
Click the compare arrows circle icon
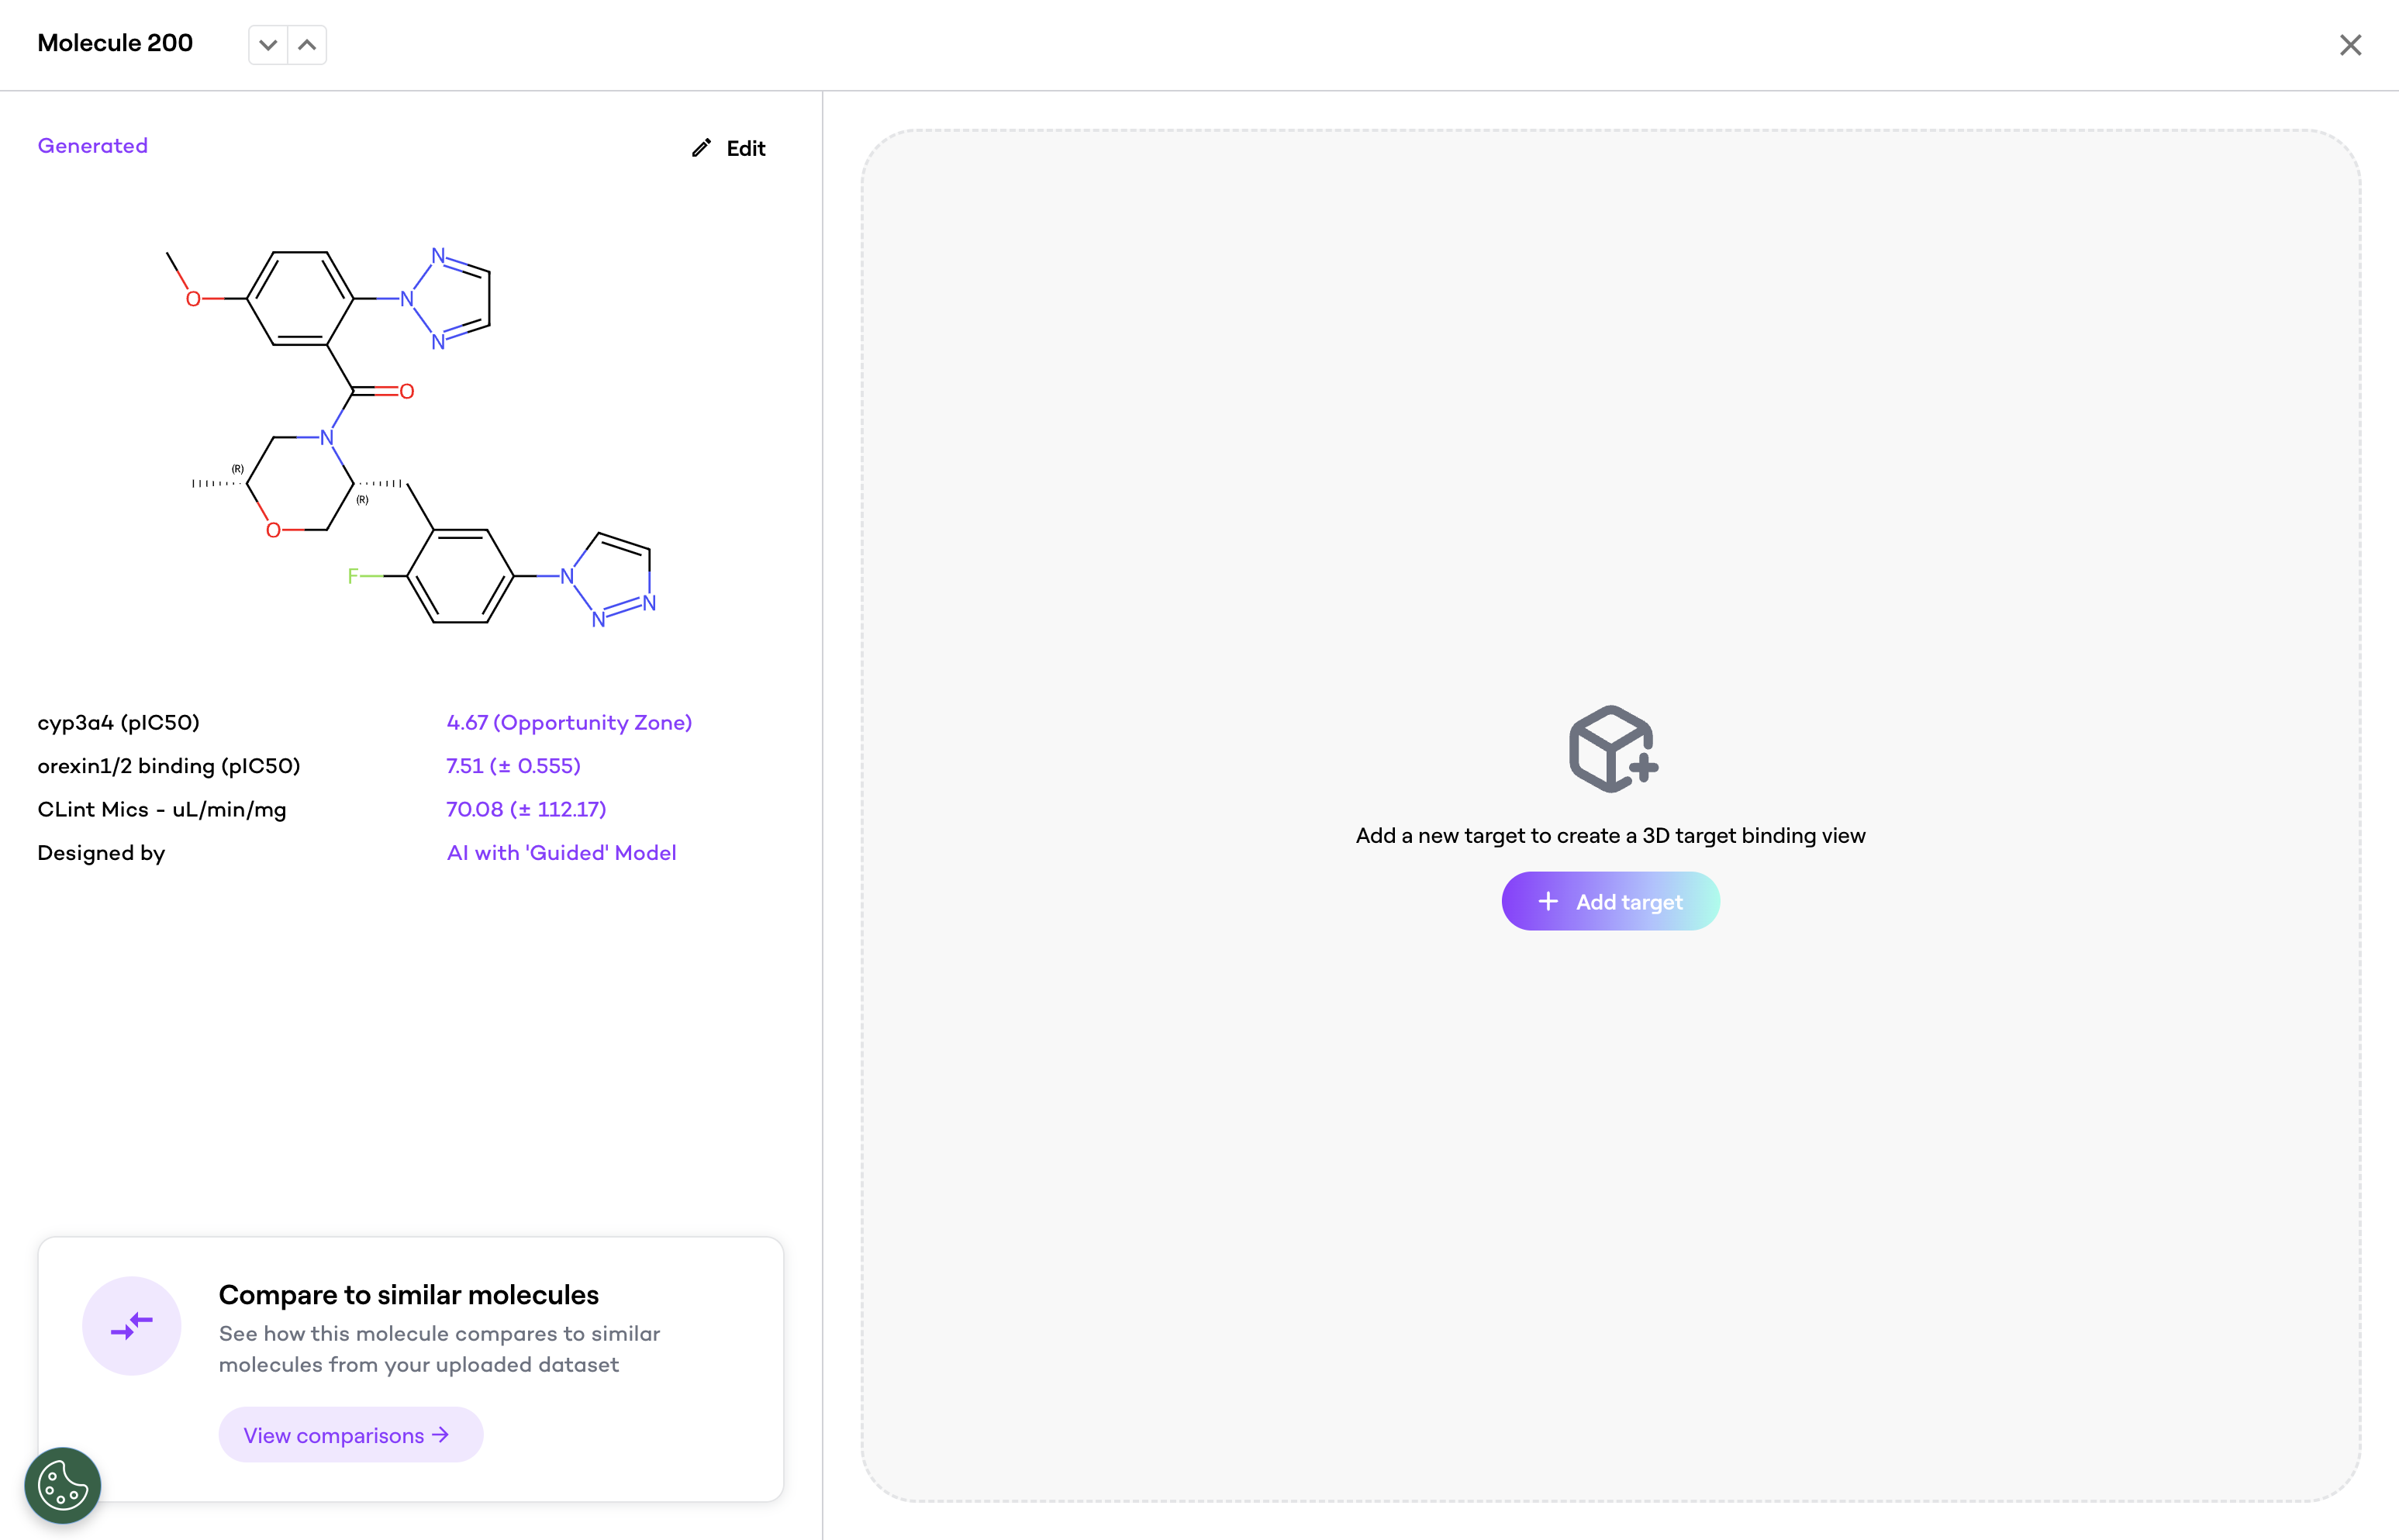[x=132, y=1326]
